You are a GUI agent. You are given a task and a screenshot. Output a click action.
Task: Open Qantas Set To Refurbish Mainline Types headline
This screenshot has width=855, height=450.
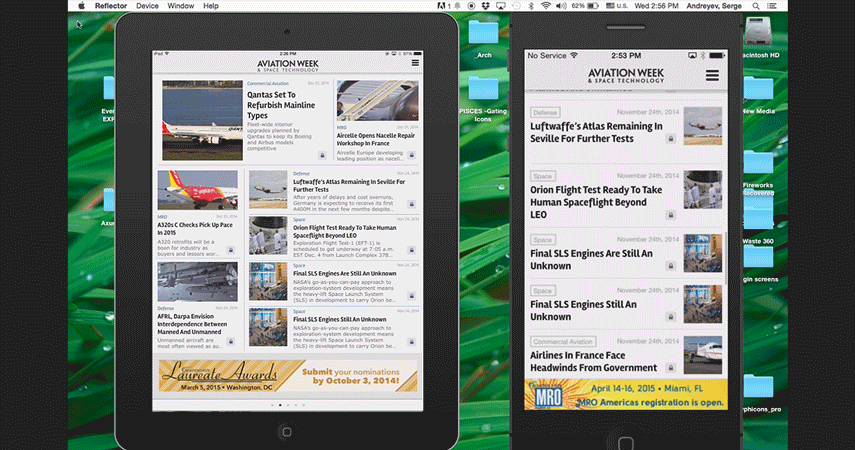tap(281, 105)
